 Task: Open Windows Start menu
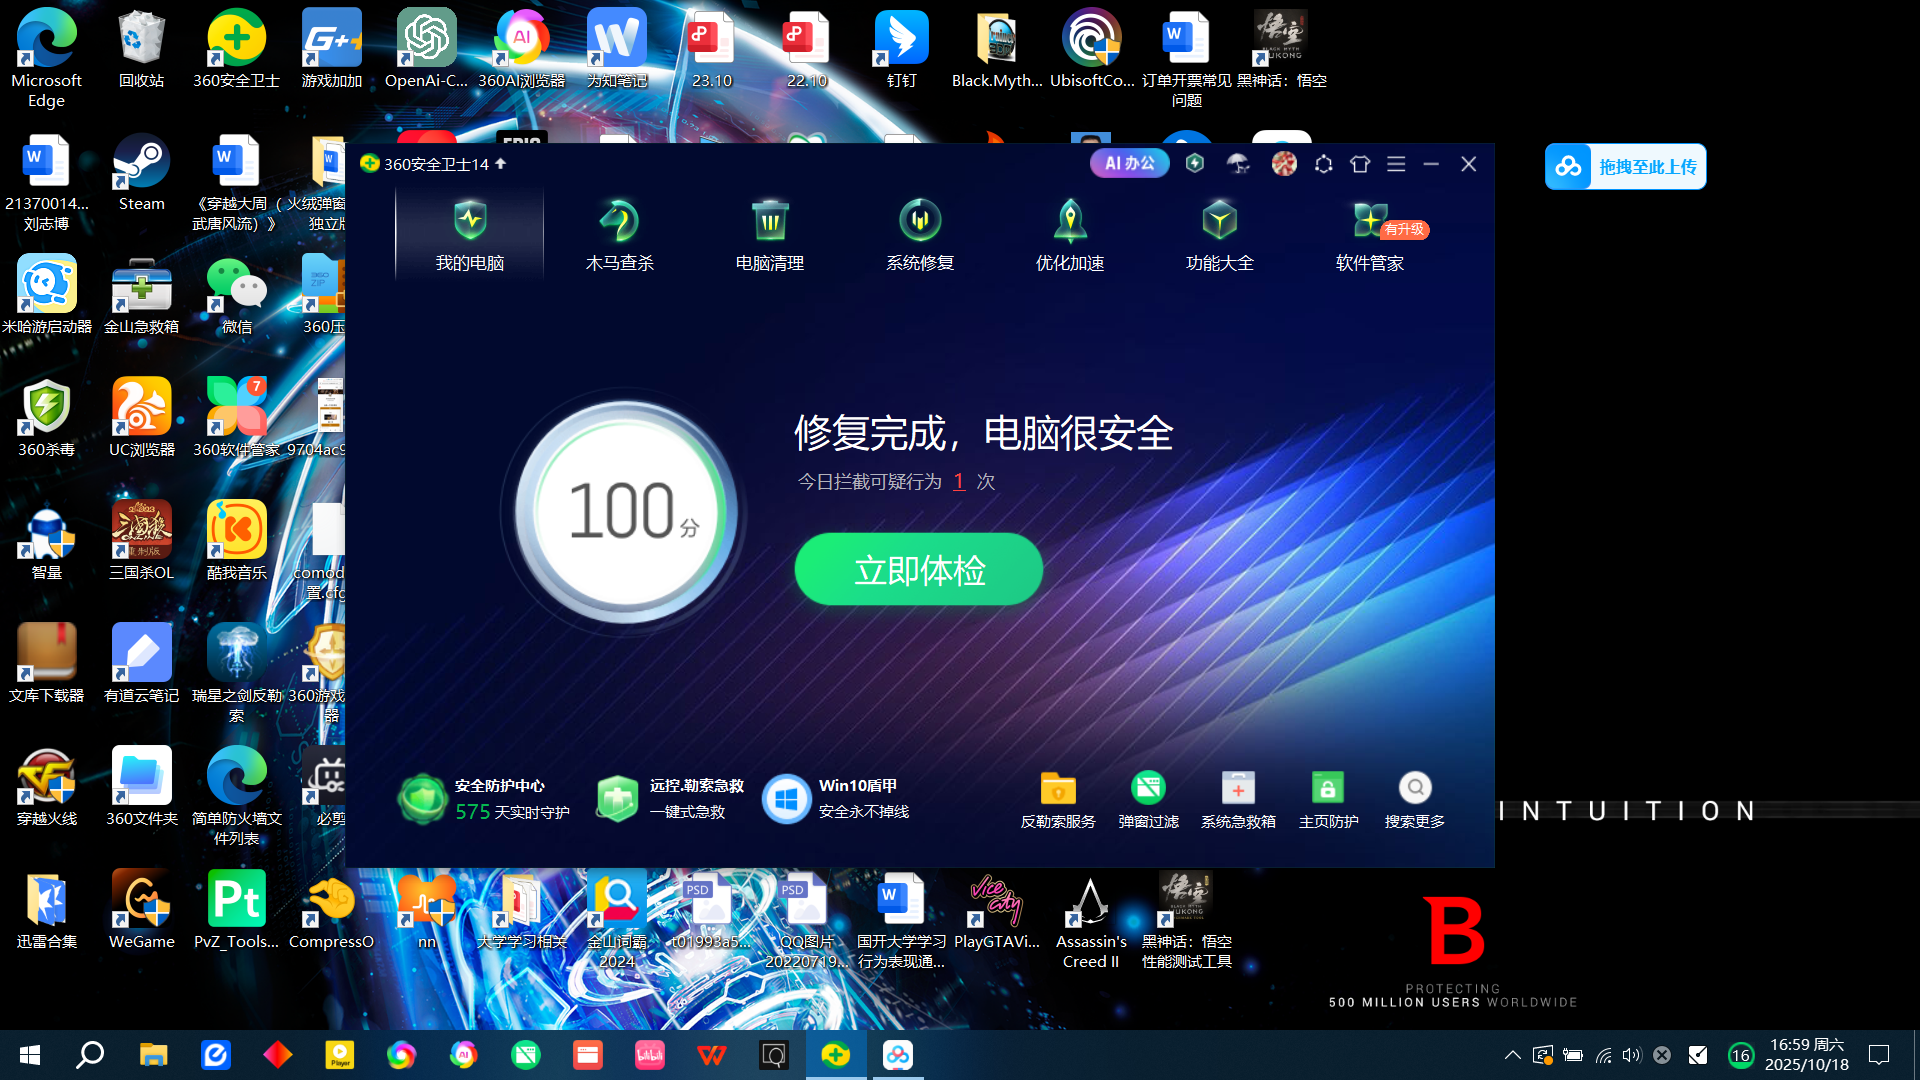pos(30,1055)
